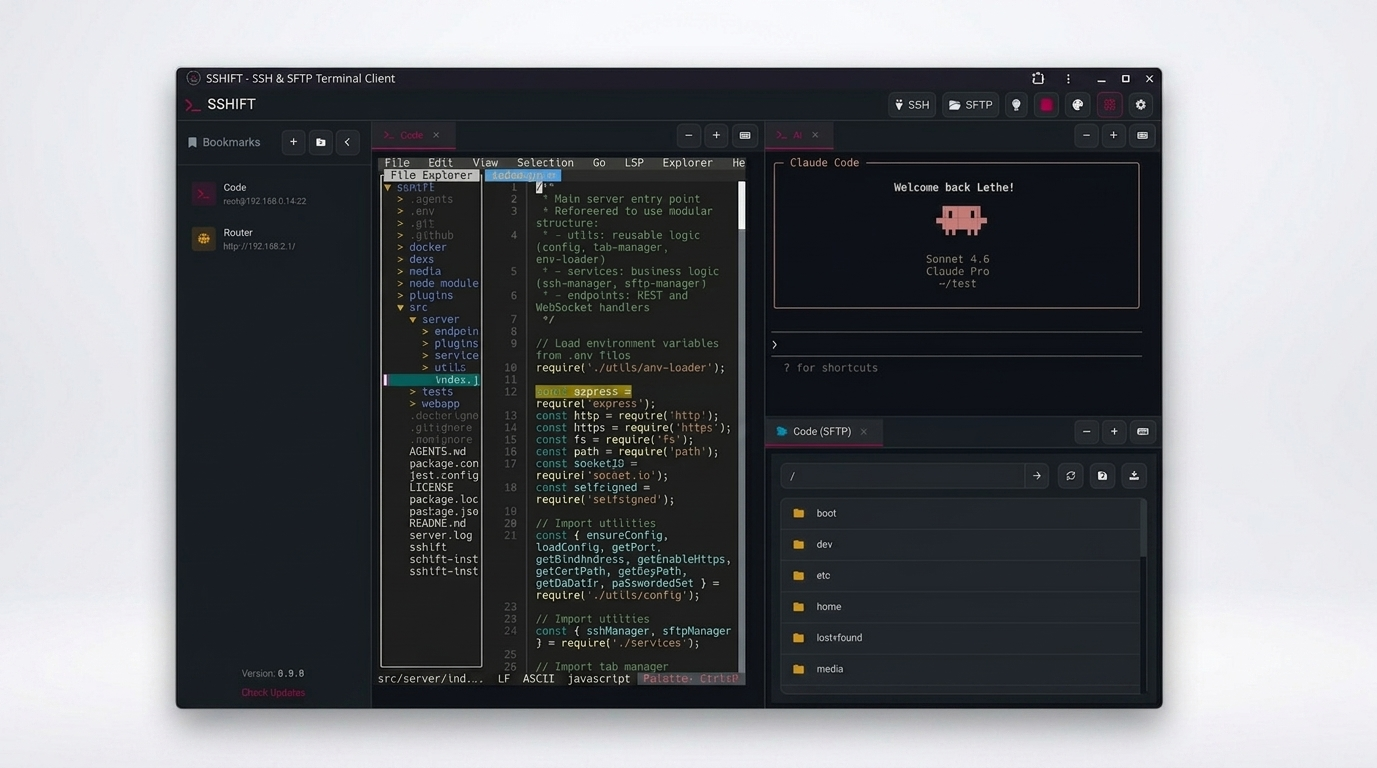
Task: Click the Bookmarks flag icon
Action: (192, 141)
